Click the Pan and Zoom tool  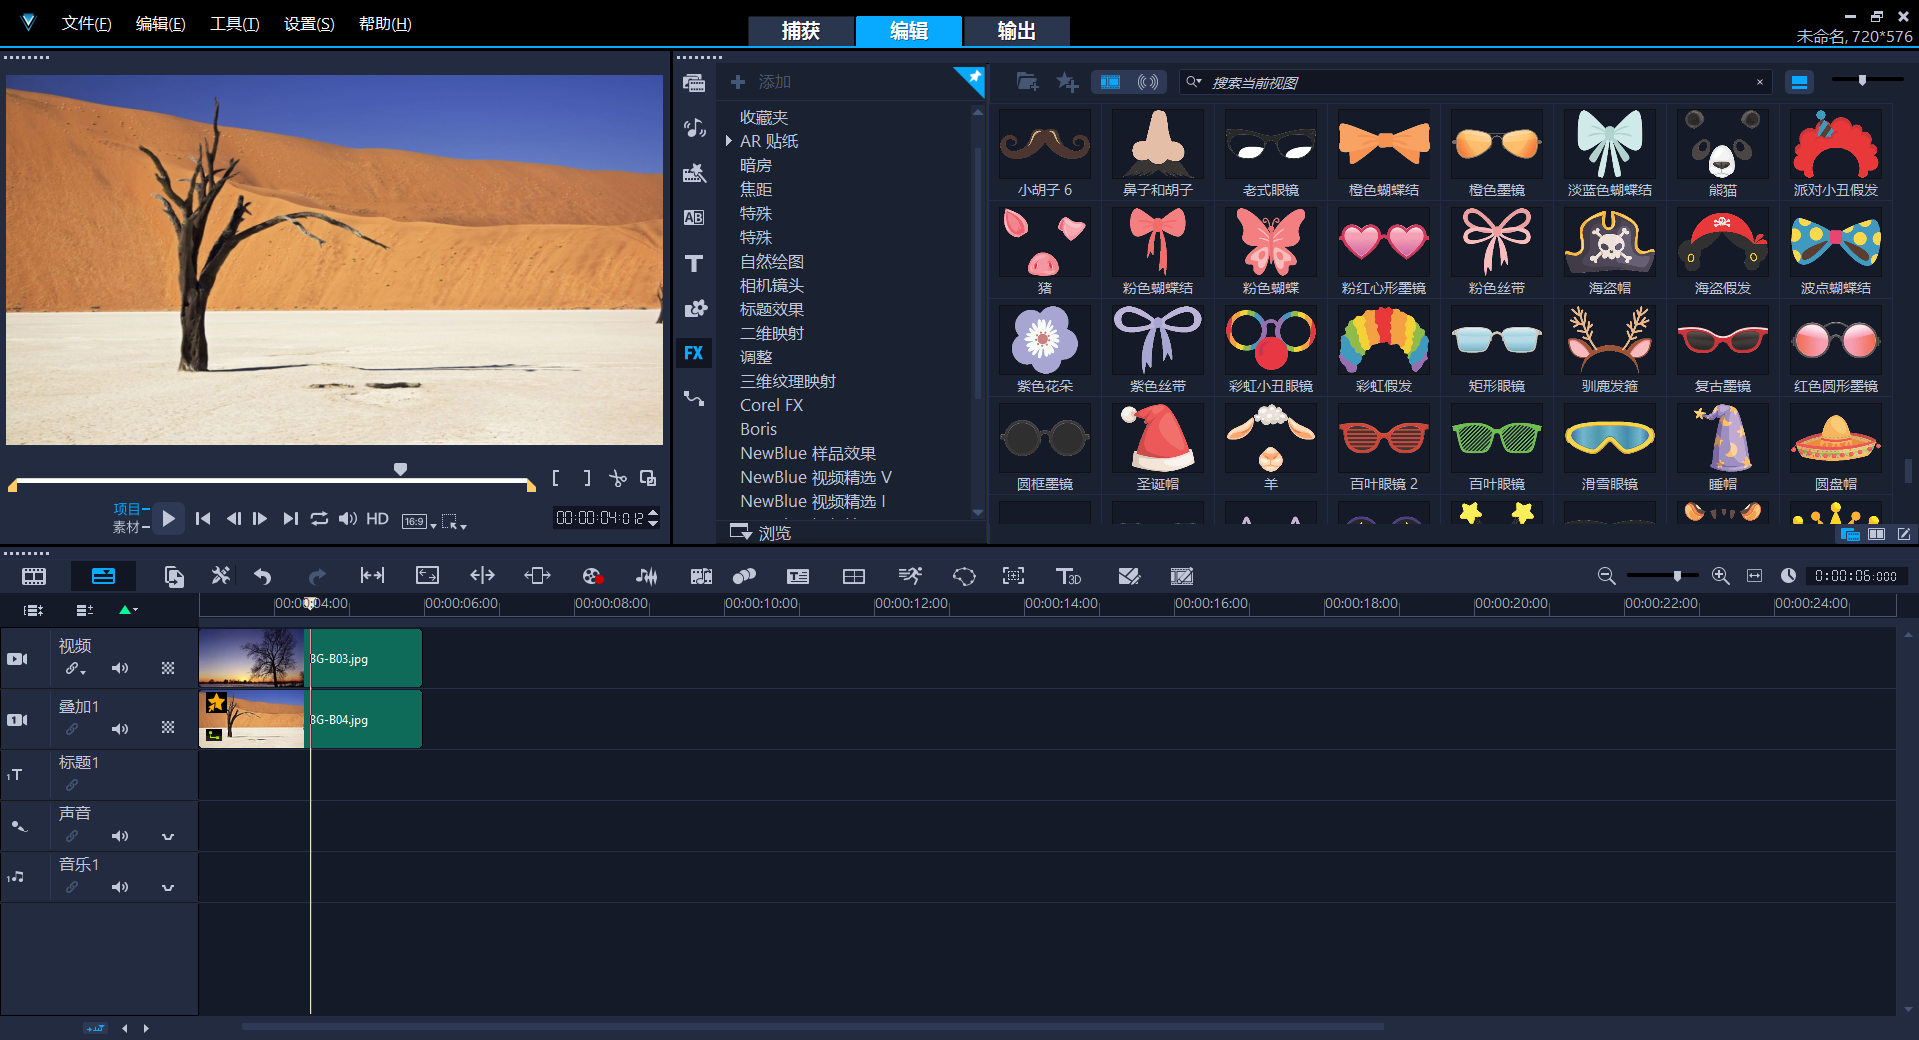pyautogui.click(x=1013, y=576)
